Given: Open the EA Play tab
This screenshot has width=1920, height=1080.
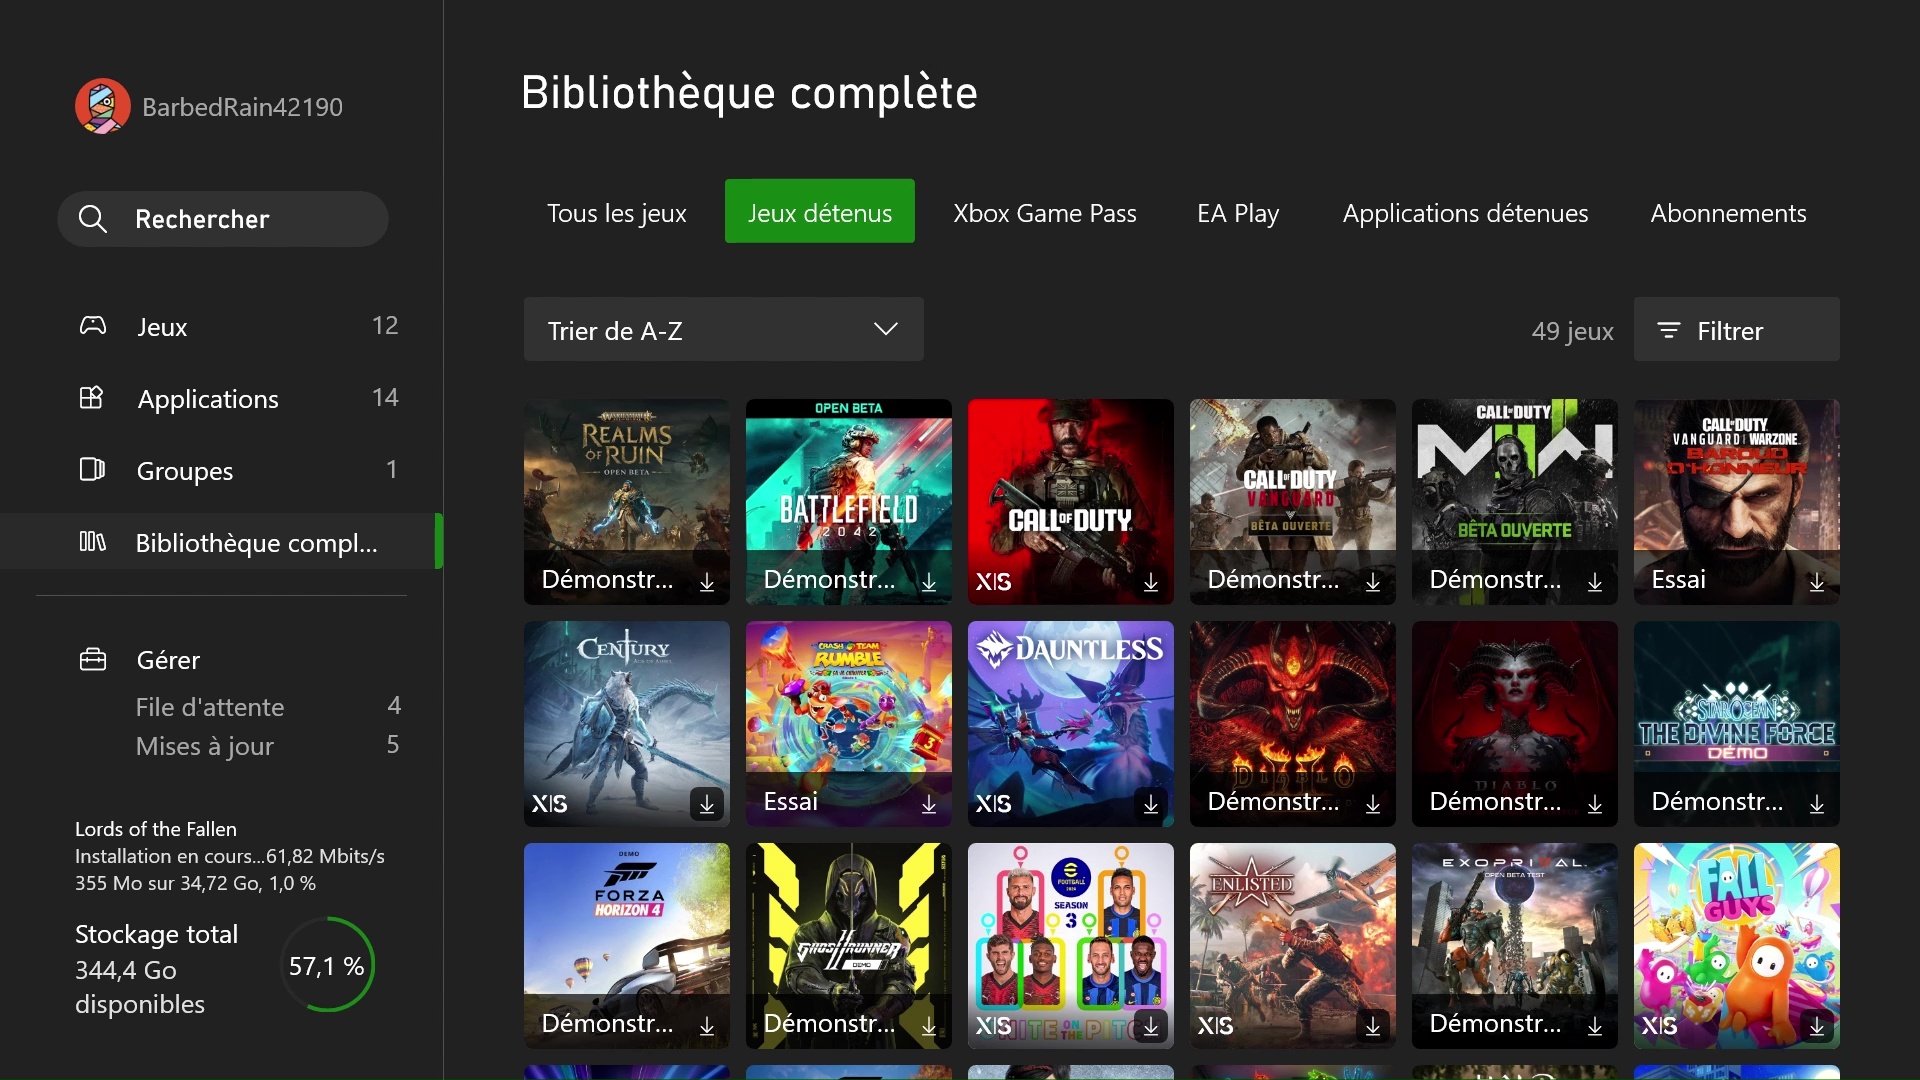Looking at the screenshot, I should (x=1237, y=212).
